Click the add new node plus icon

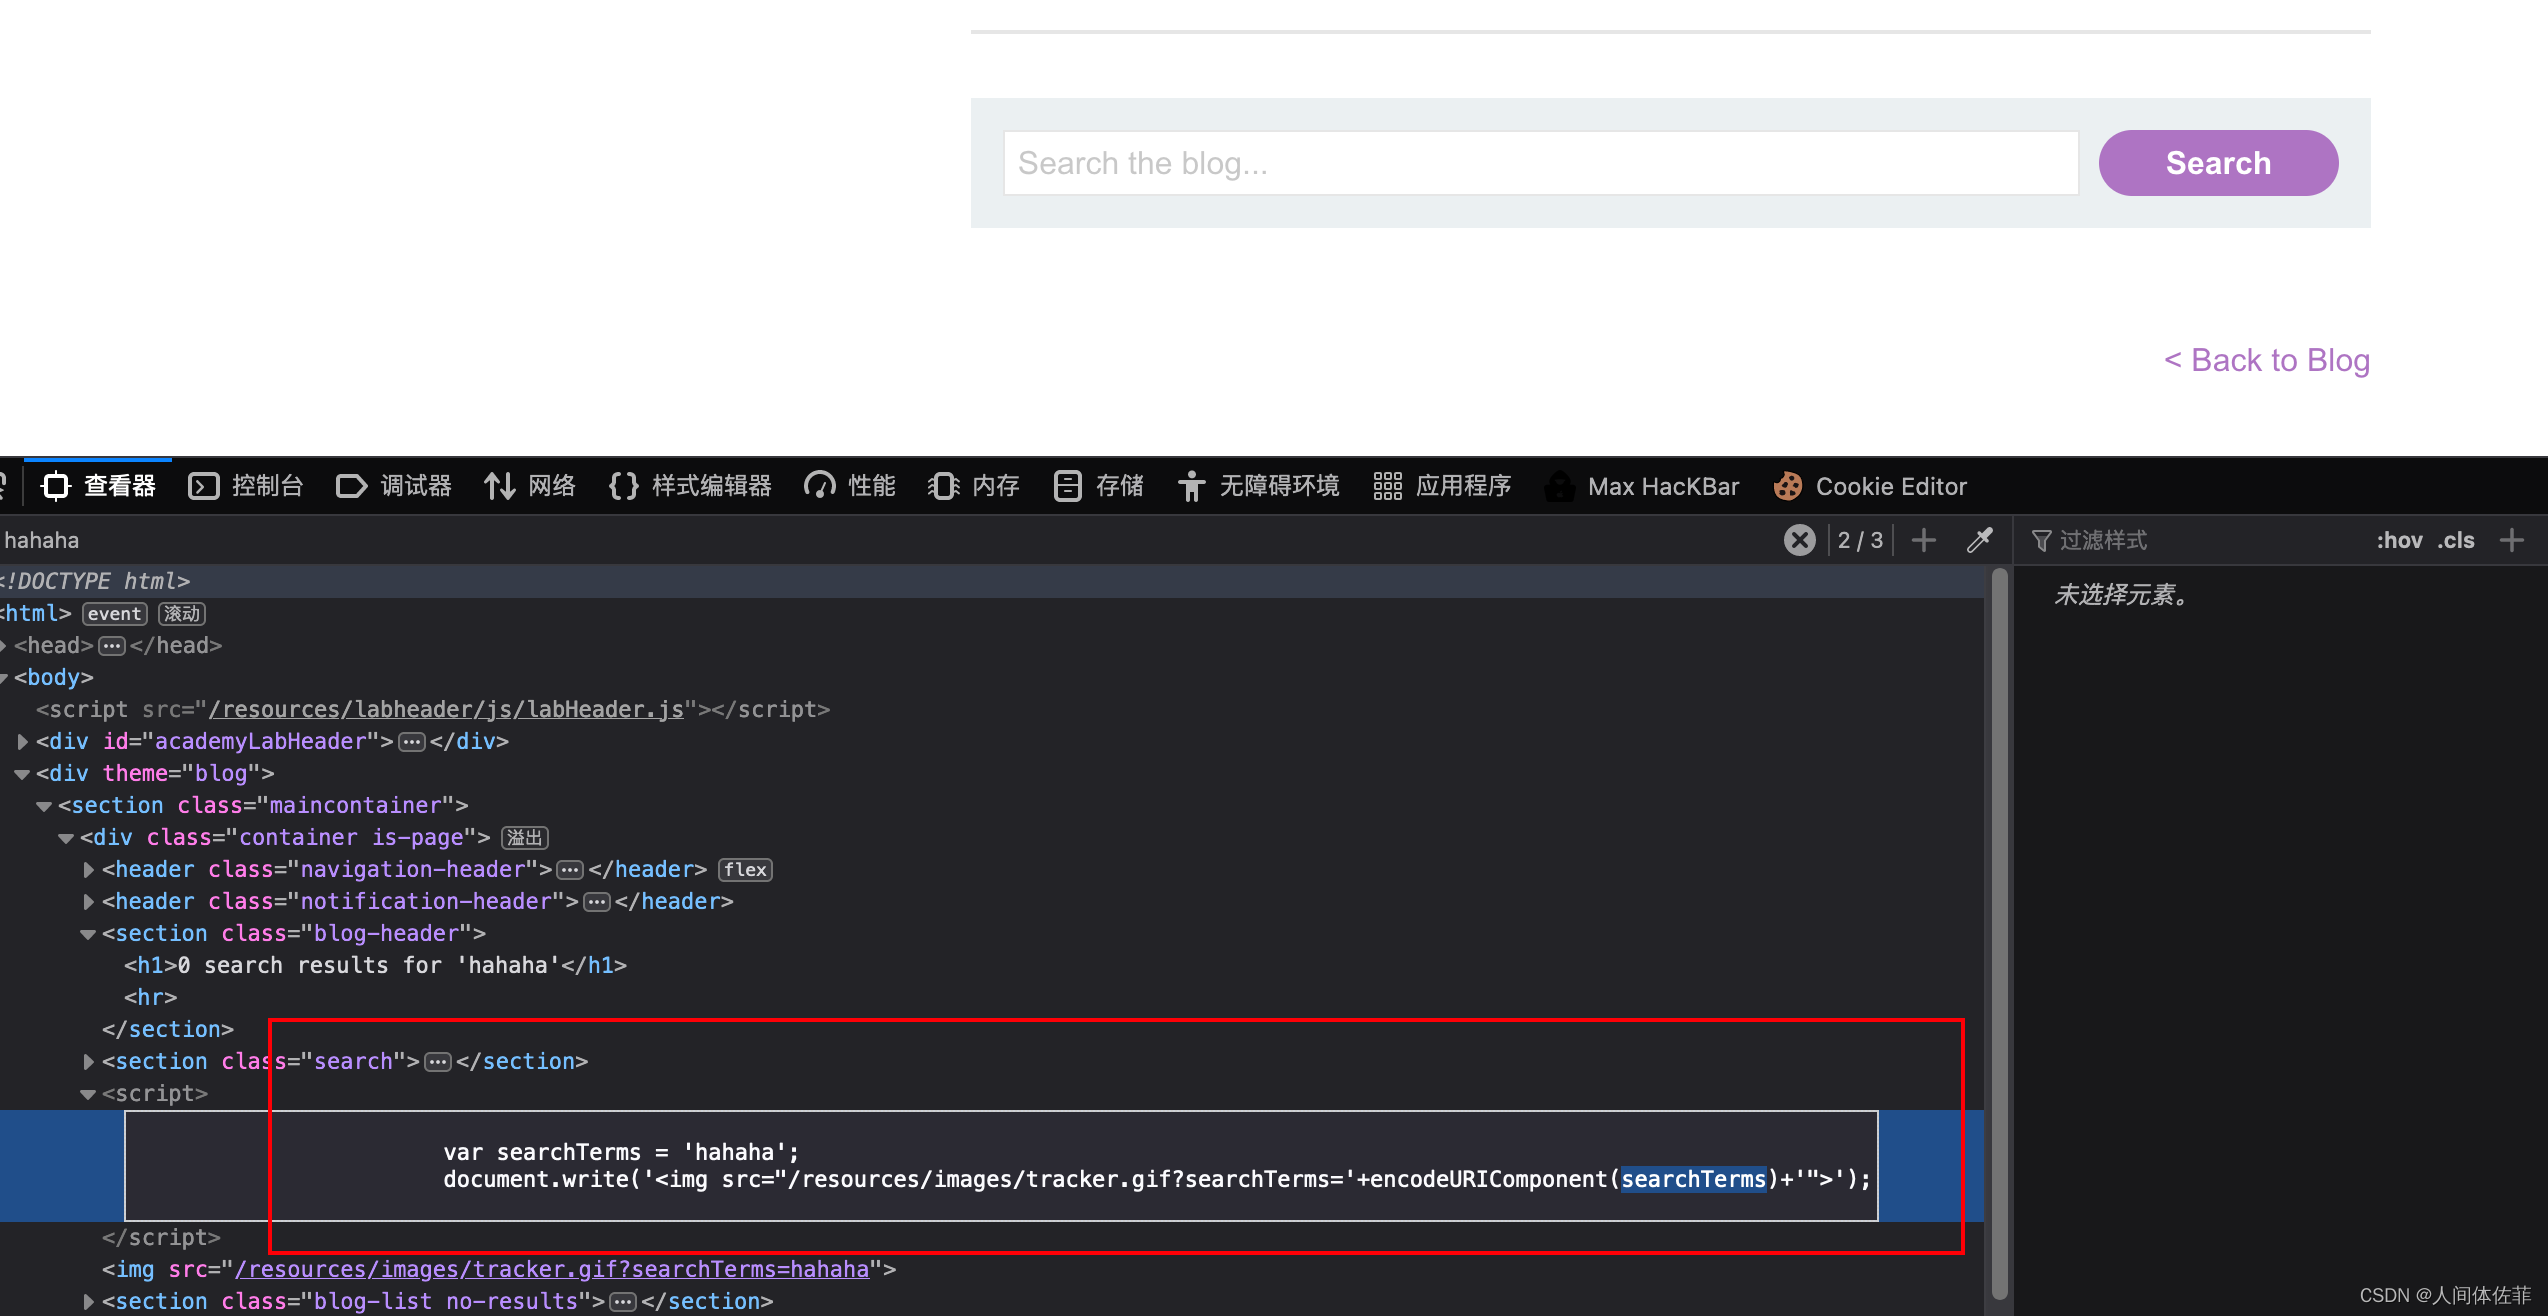pyautogui.click(x=1923, y=540)
